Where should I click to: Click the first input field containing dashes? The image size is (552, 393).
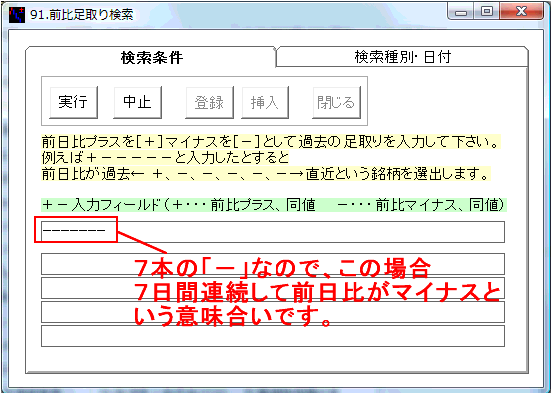pos(273,232)
